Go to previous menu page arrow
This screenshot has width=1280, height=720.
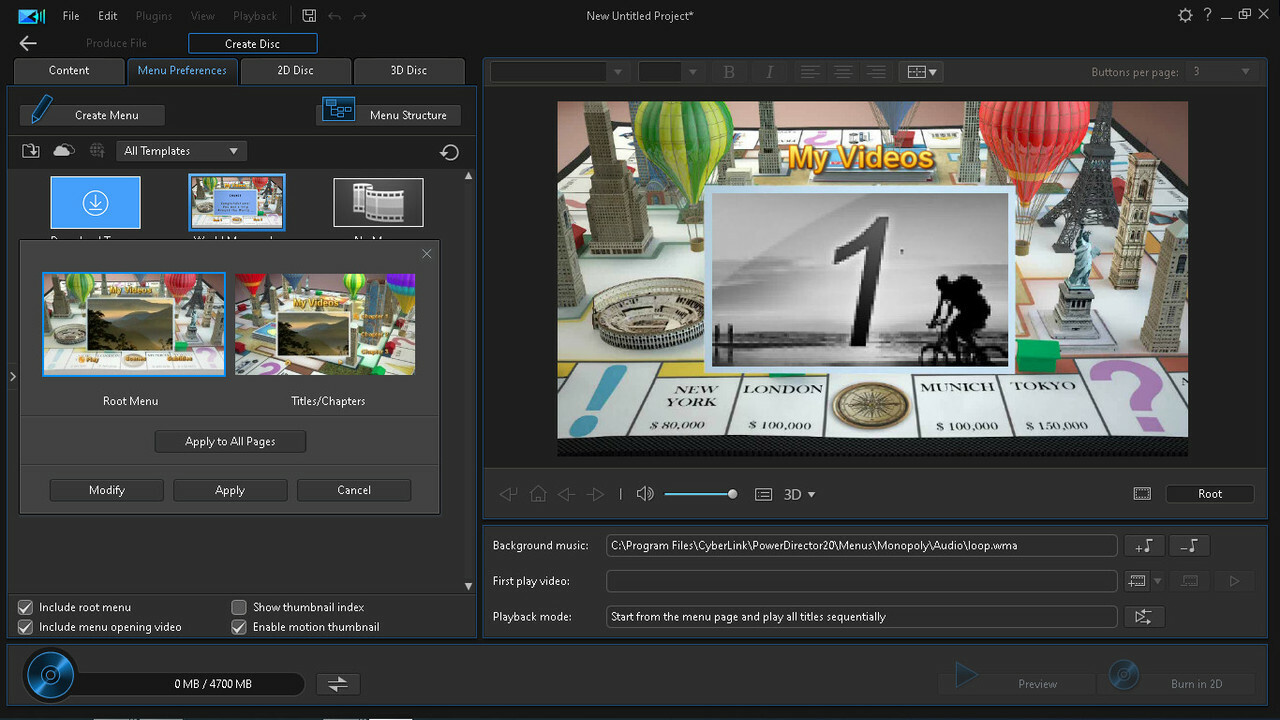tap(567, 494)
